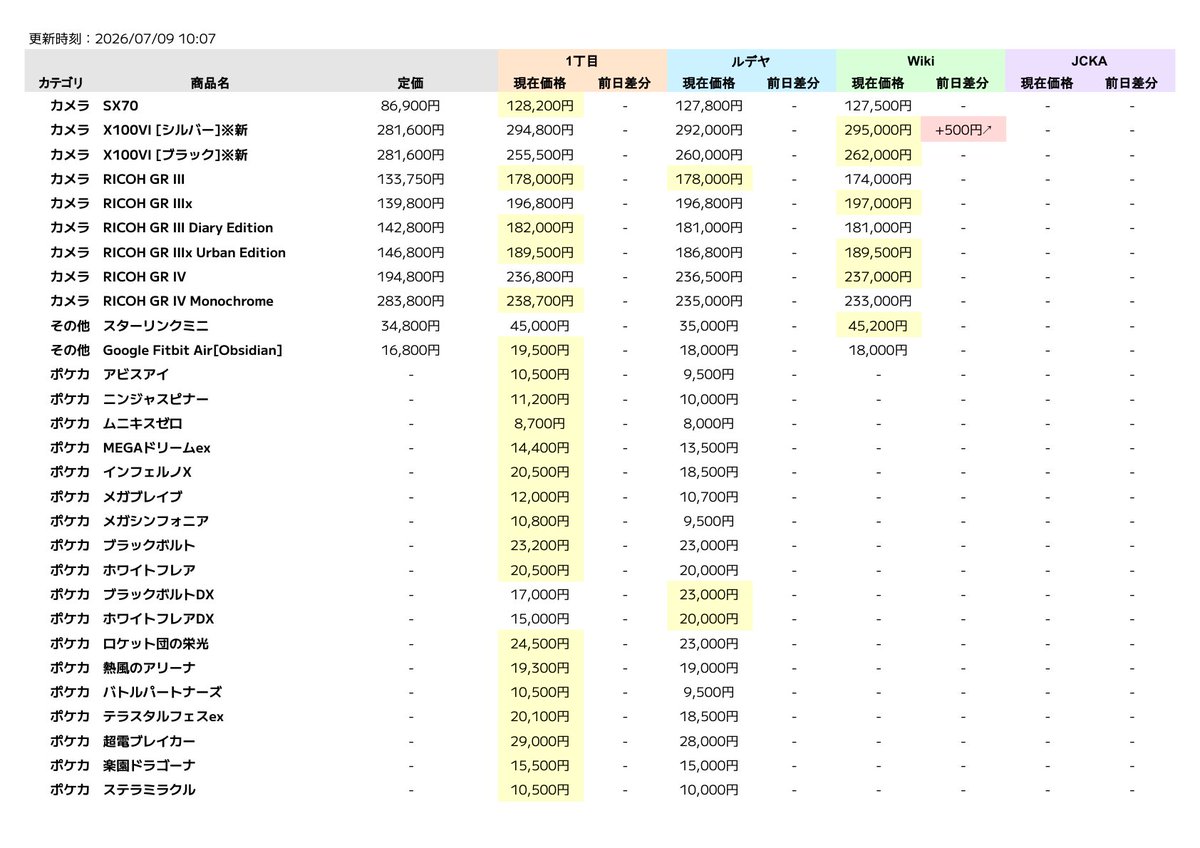Screen dimensions: 1200x848
Task: Click the 19,300円 price cell
Action: (541, 668)
